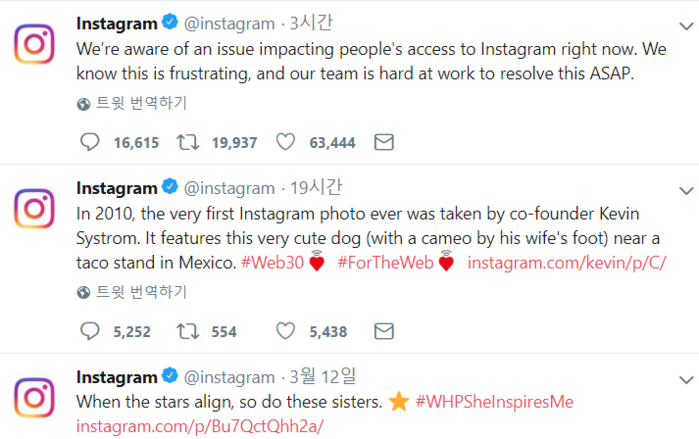
Task: Open the #WHPSheInspiresMe hashtag
Action: (494, 402)
